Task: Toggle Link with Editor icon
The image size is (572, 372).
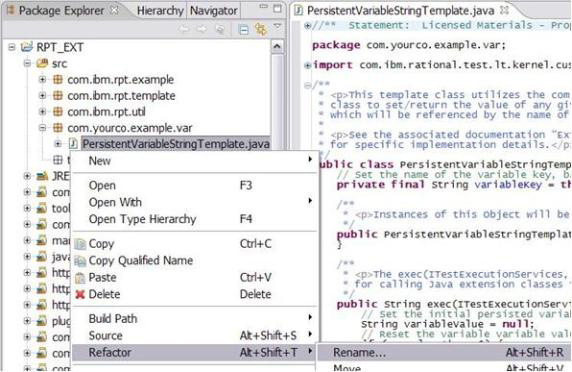Action: pos(261,29)
